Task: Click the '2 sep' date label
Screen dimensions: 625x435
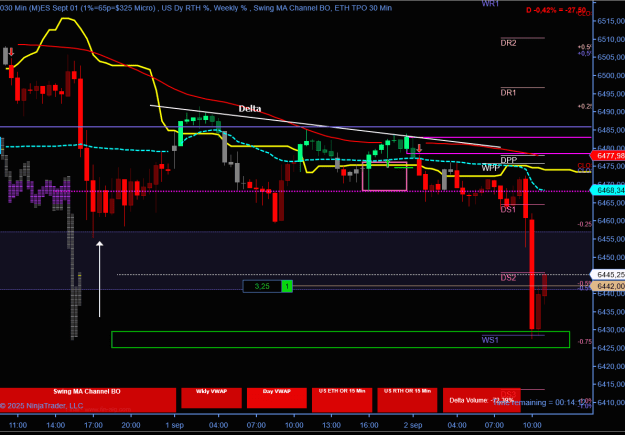Action: pyautogui.click(x=413, y=425)
